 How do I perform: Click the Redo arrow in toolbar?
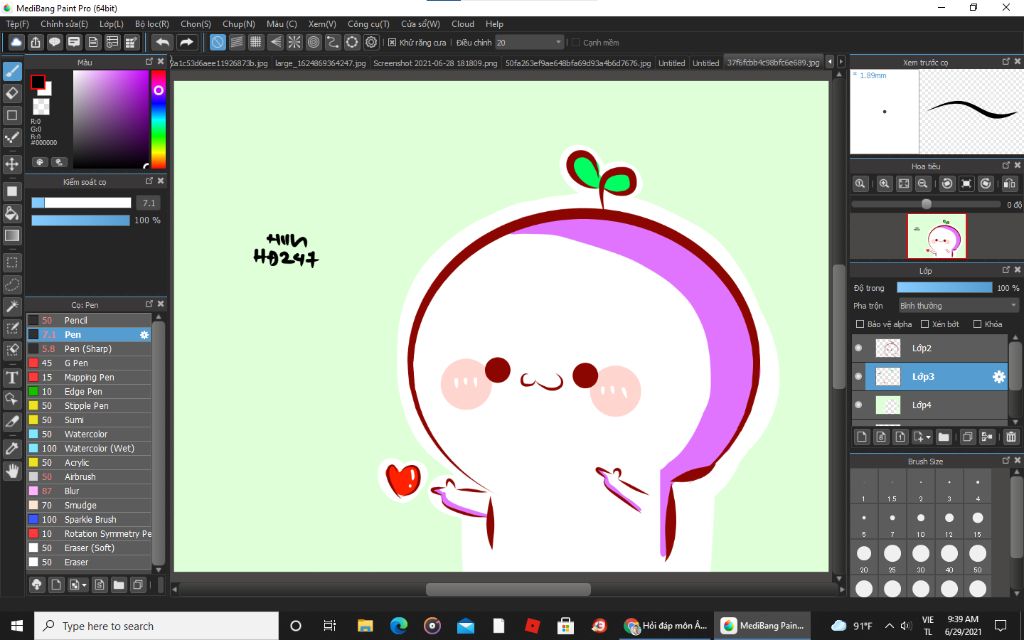[x=187, y=42]
